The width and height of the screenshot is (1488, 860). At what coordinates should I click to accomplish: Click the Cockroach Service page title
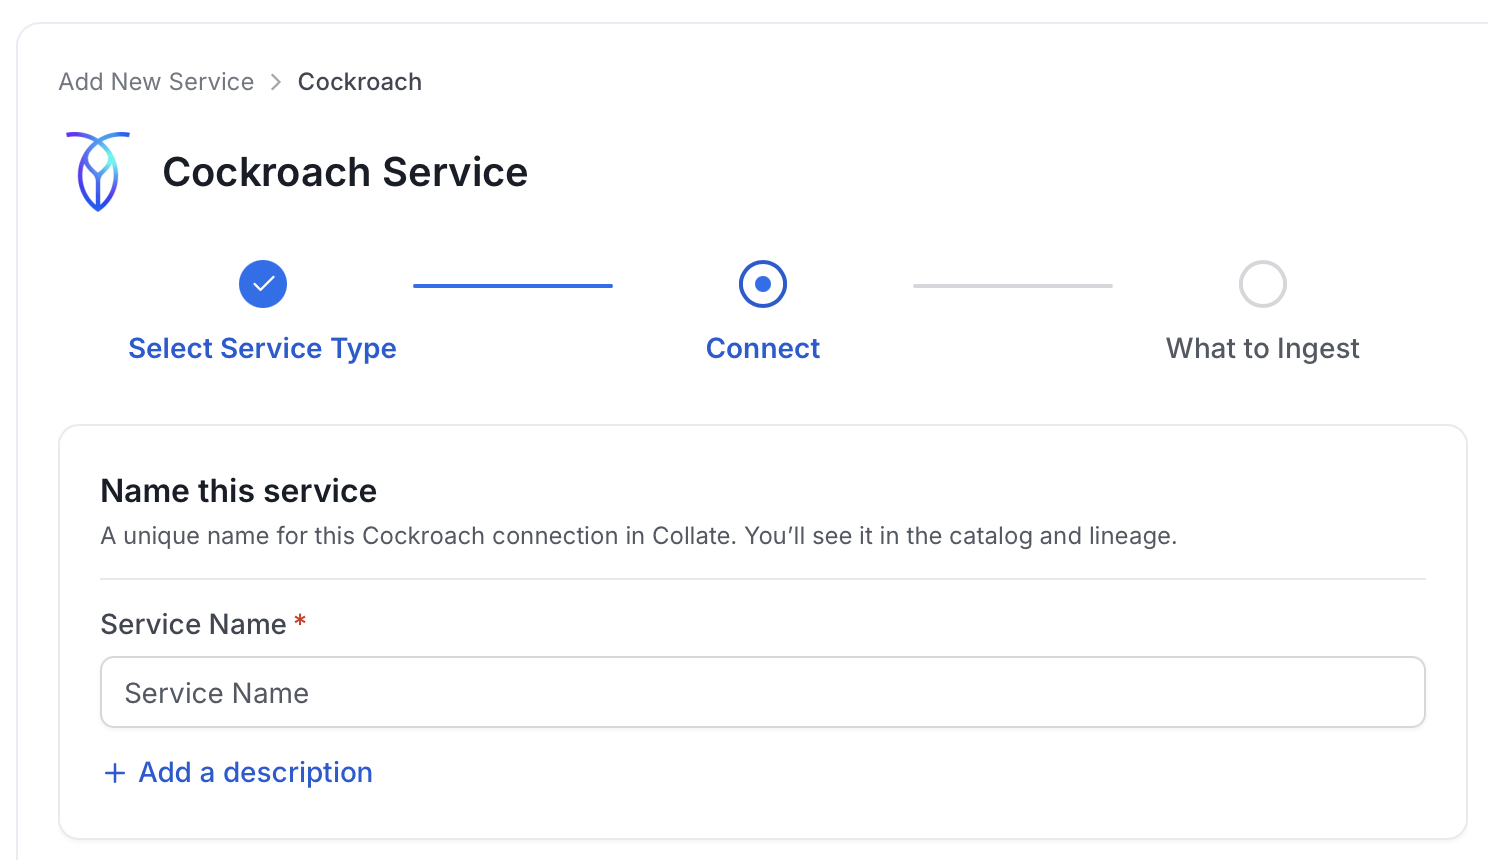pyautogui.click(x=345, y=172)
